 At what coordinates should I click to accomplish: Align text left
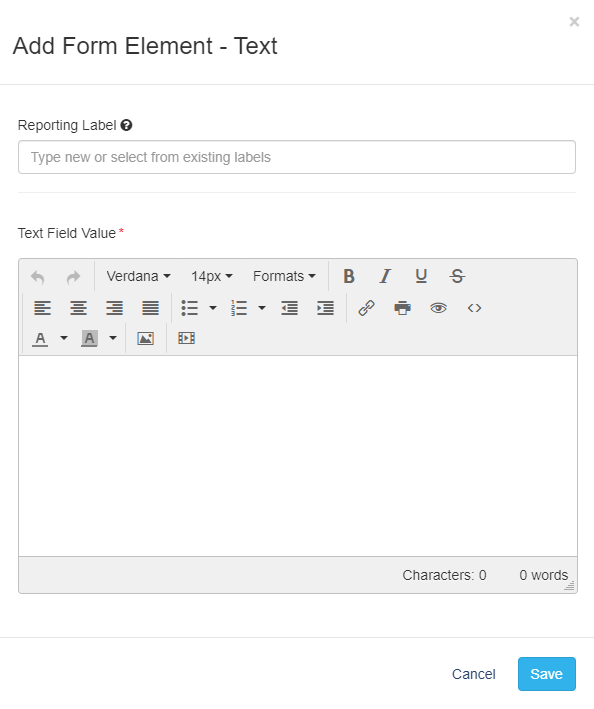click(x=42, y=308)
